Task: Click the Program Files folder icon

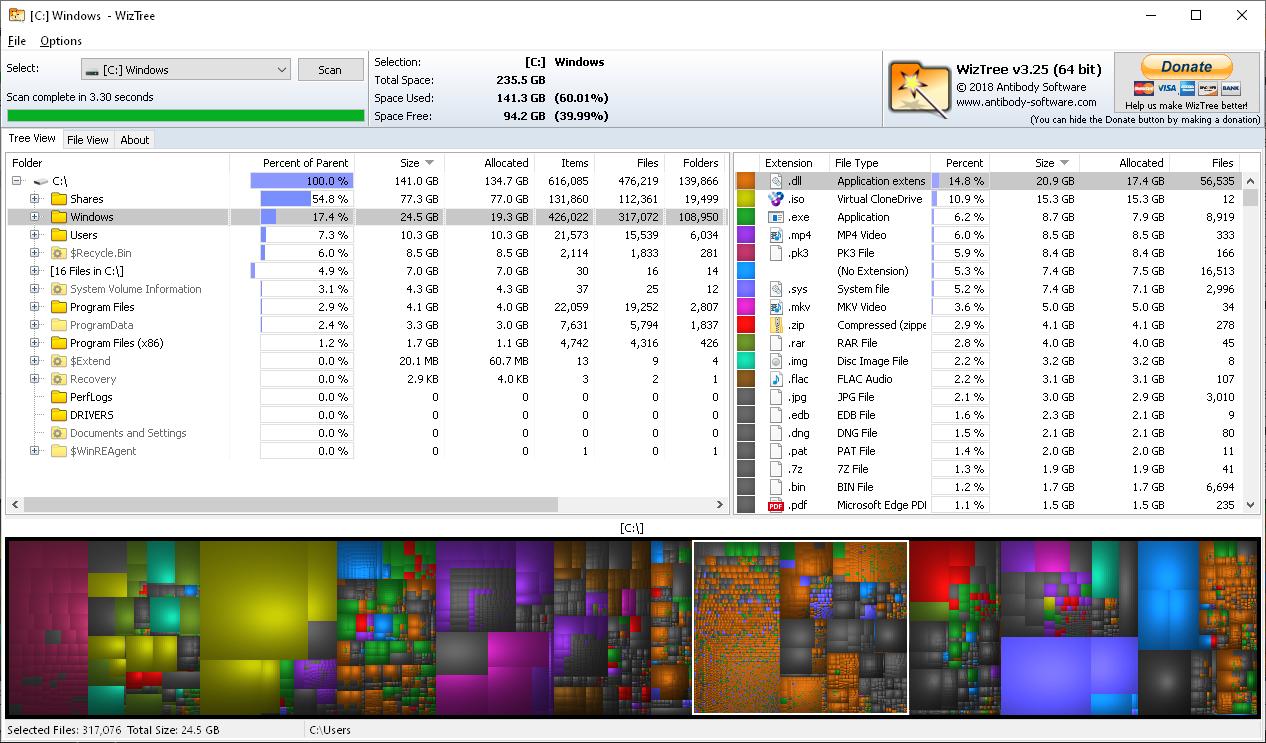Action: pos(59,307)
